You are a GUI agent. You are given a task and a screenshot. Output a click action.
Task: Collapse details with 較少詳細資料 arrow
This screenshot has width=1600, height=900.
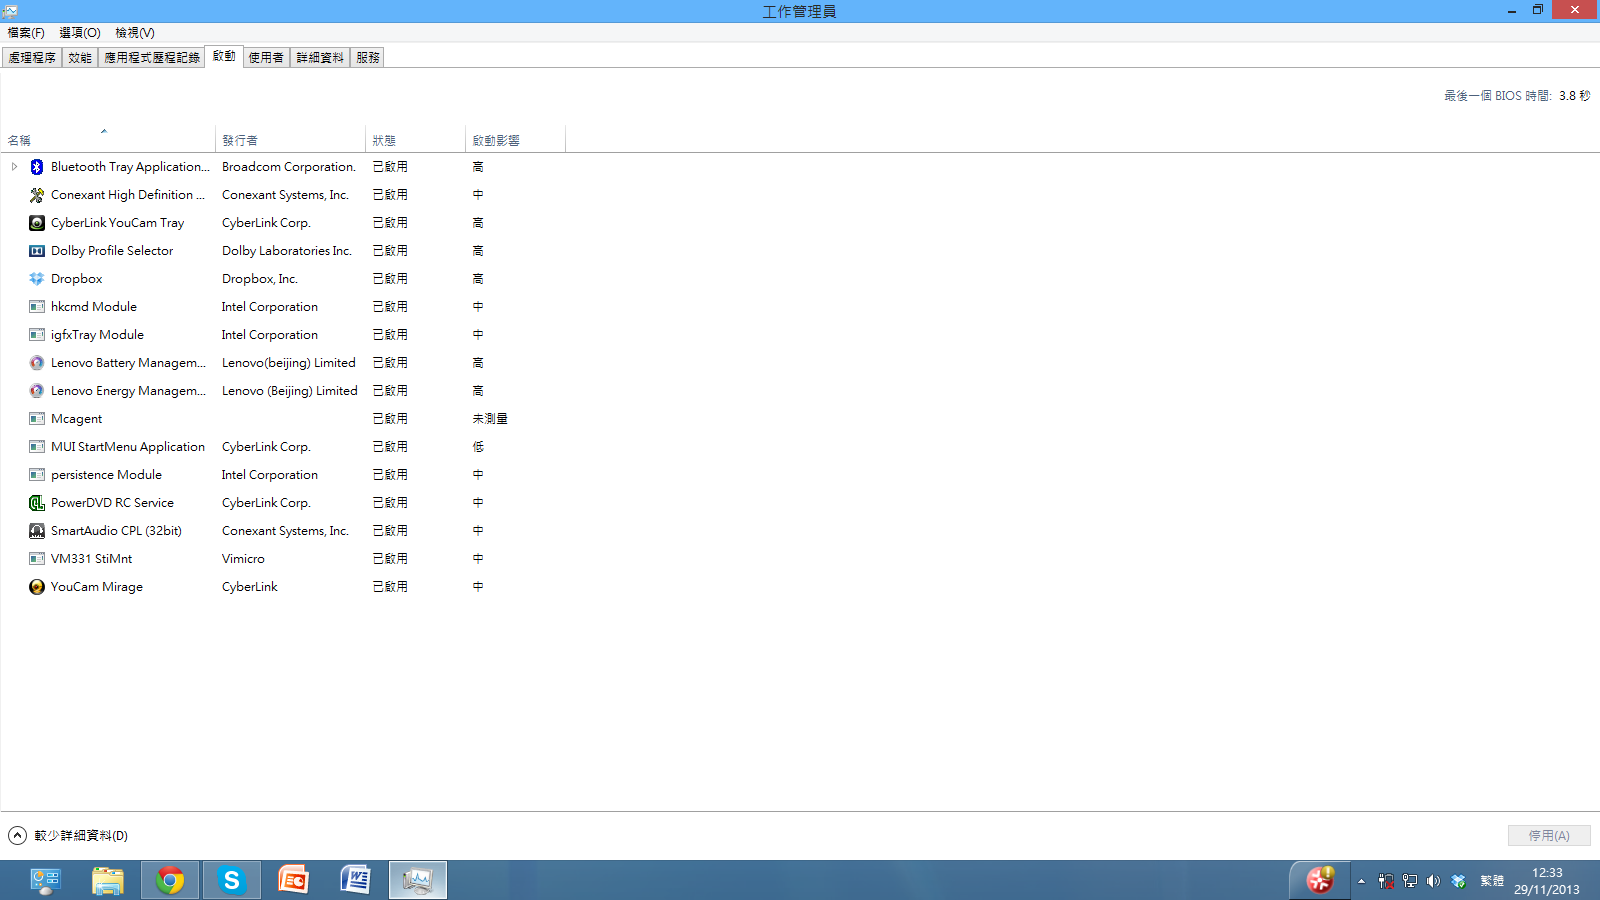(x=17, y=835)
